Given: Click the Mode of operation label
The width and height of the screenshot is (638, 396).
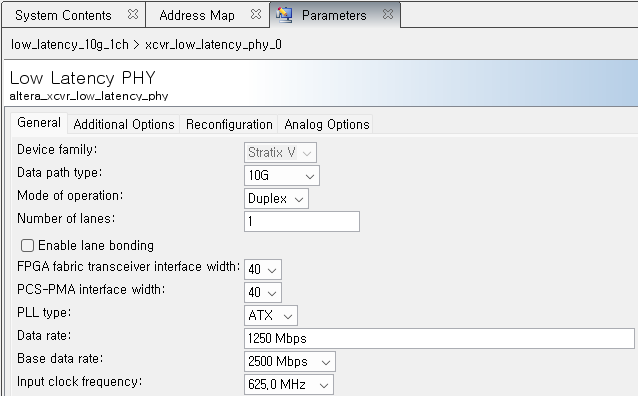Looking at the screenshot, I should click(70, 196).
